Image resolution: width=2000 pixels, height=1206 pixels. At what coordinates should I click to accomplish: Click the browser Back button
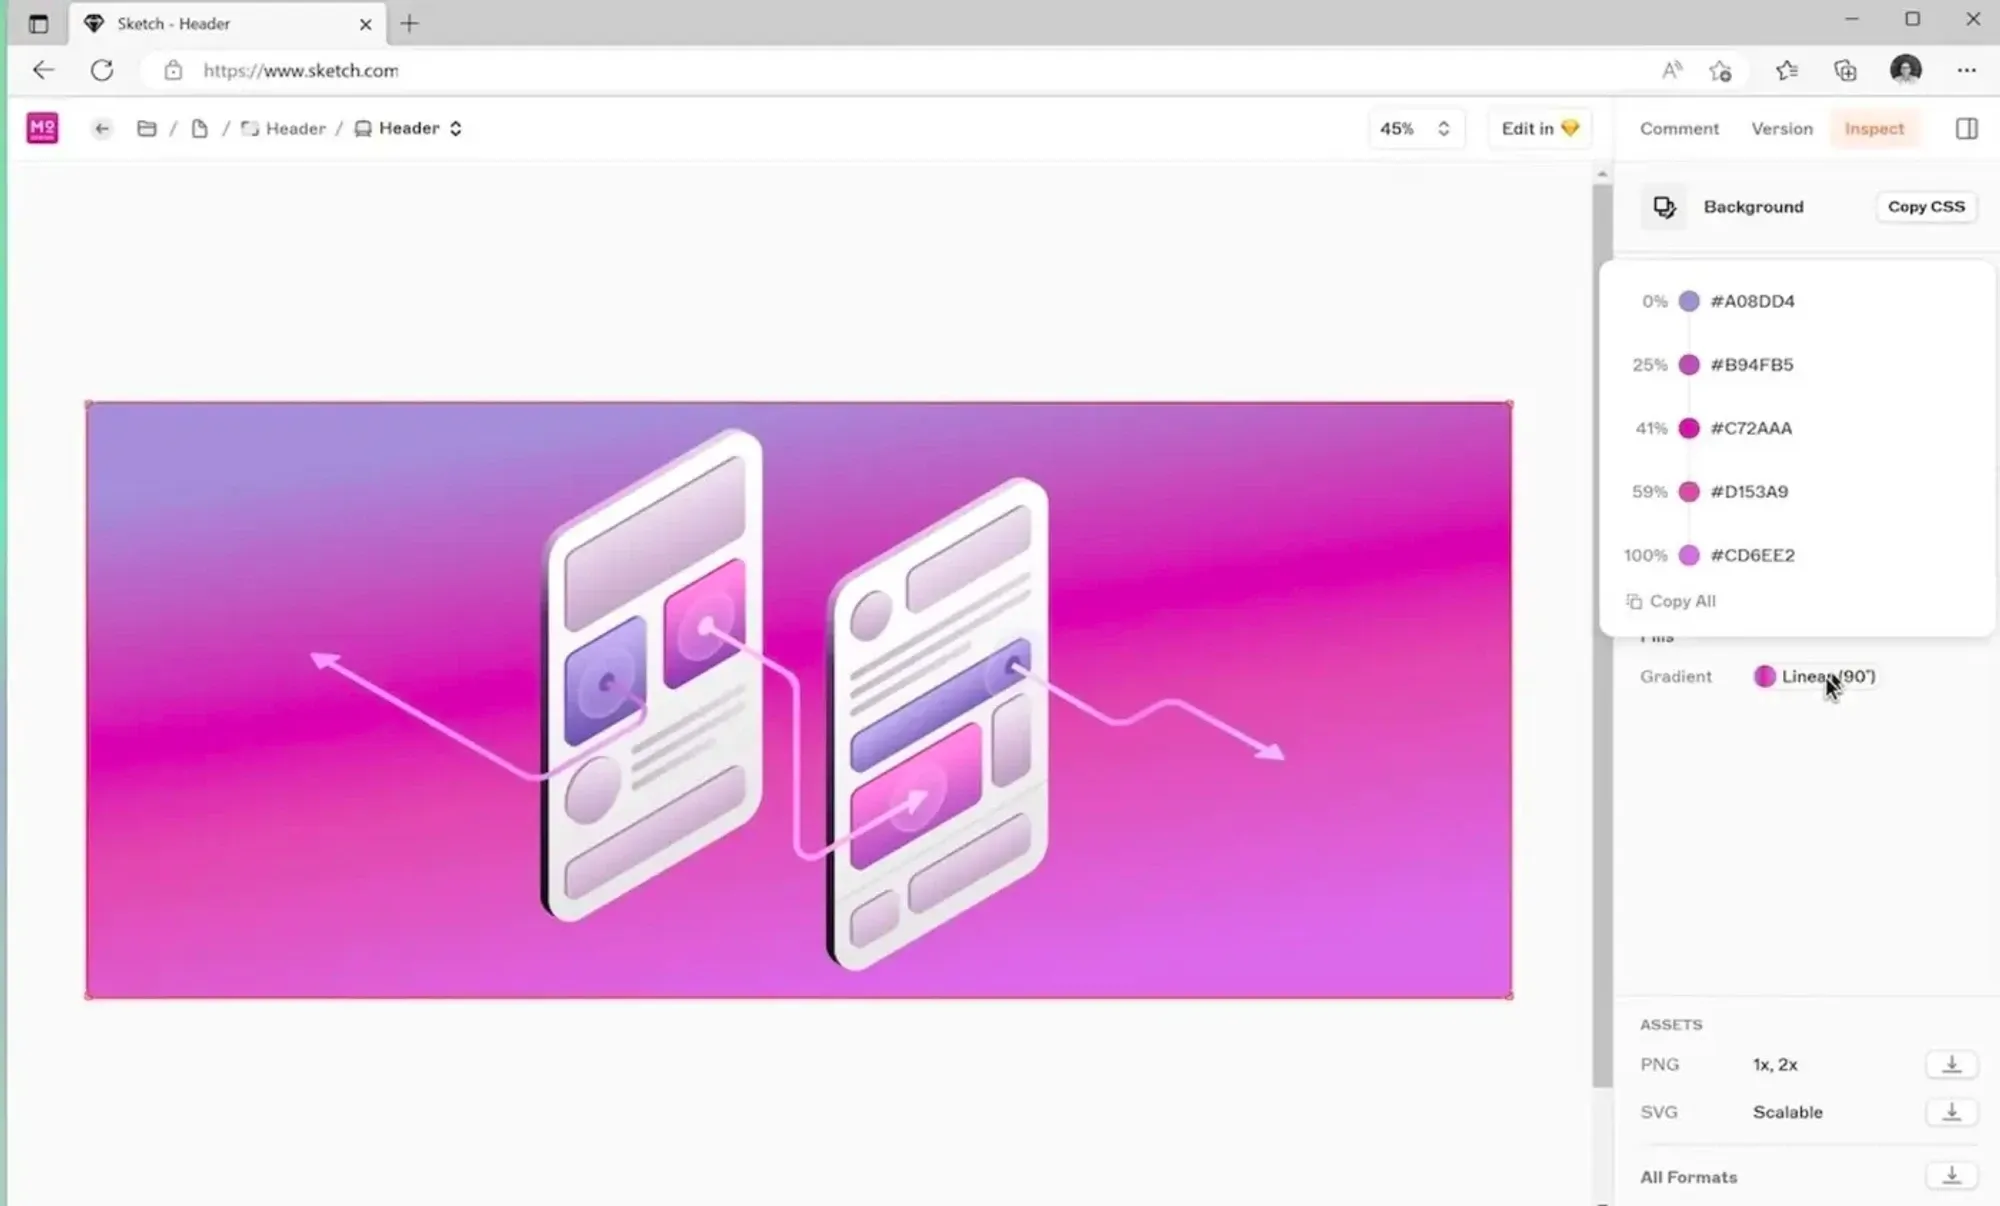43,70
